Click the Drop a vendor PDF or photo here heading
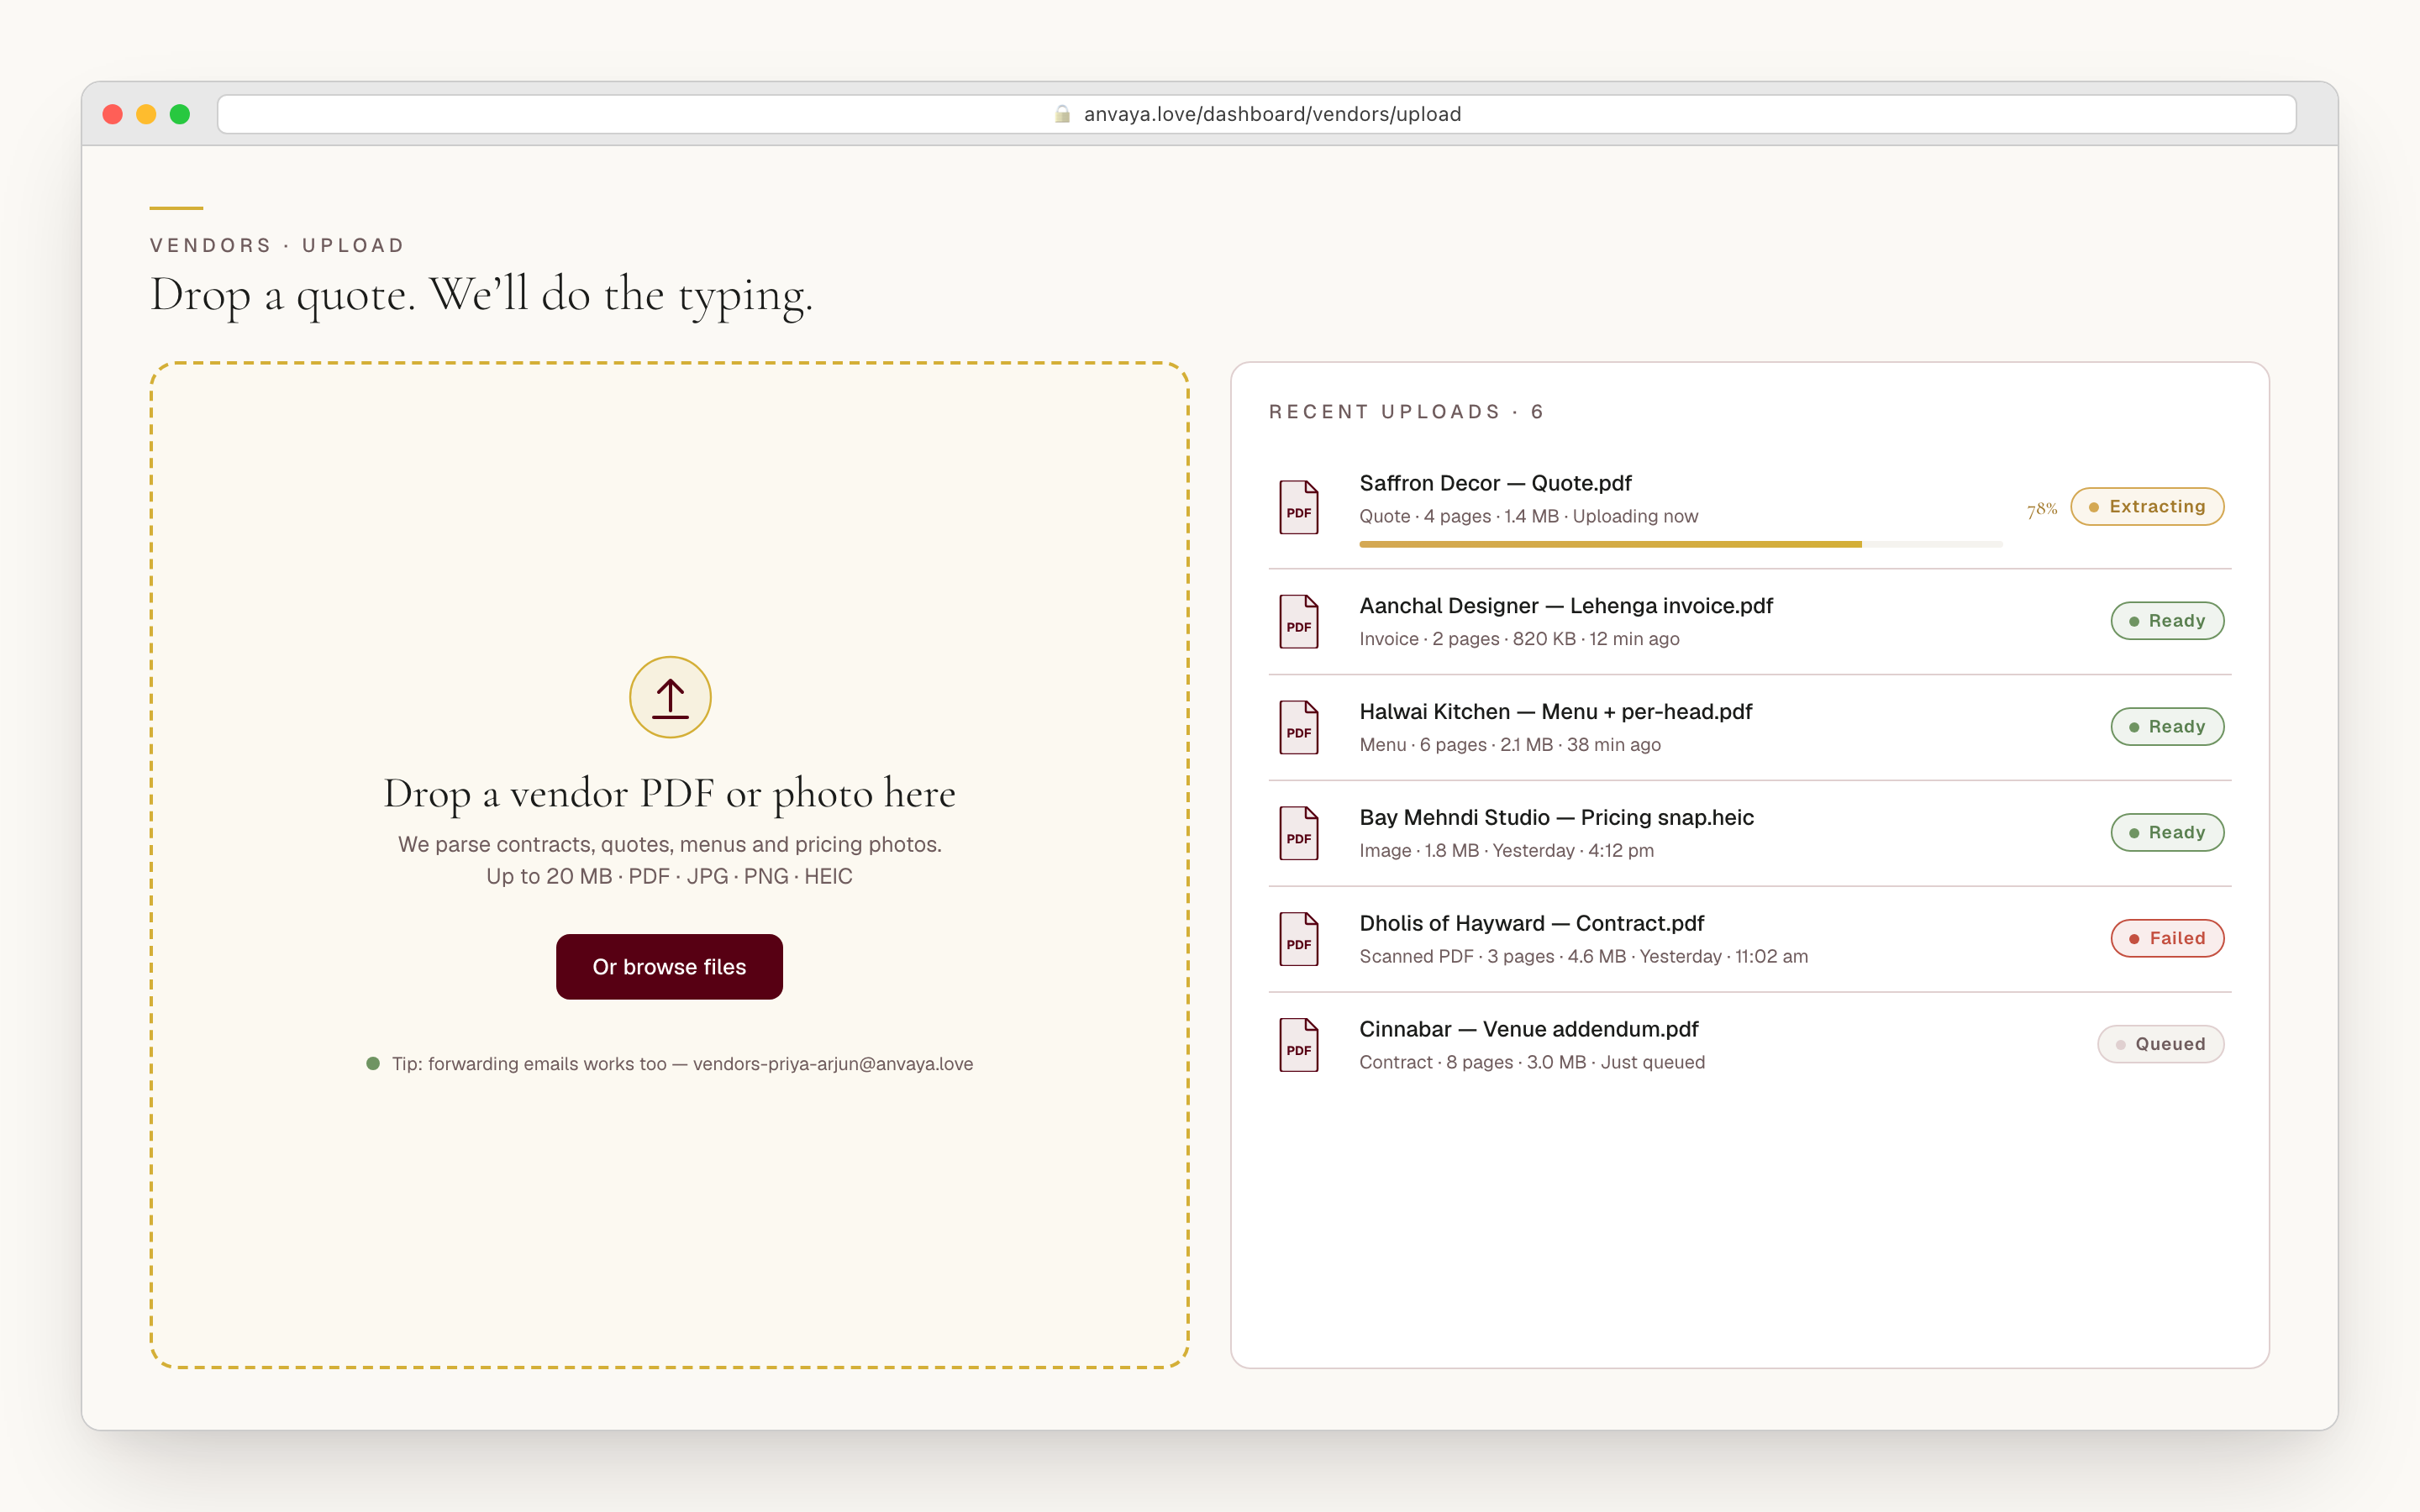The width and height of the screenshot is (2420, 1512). click(x=669, y=794)
